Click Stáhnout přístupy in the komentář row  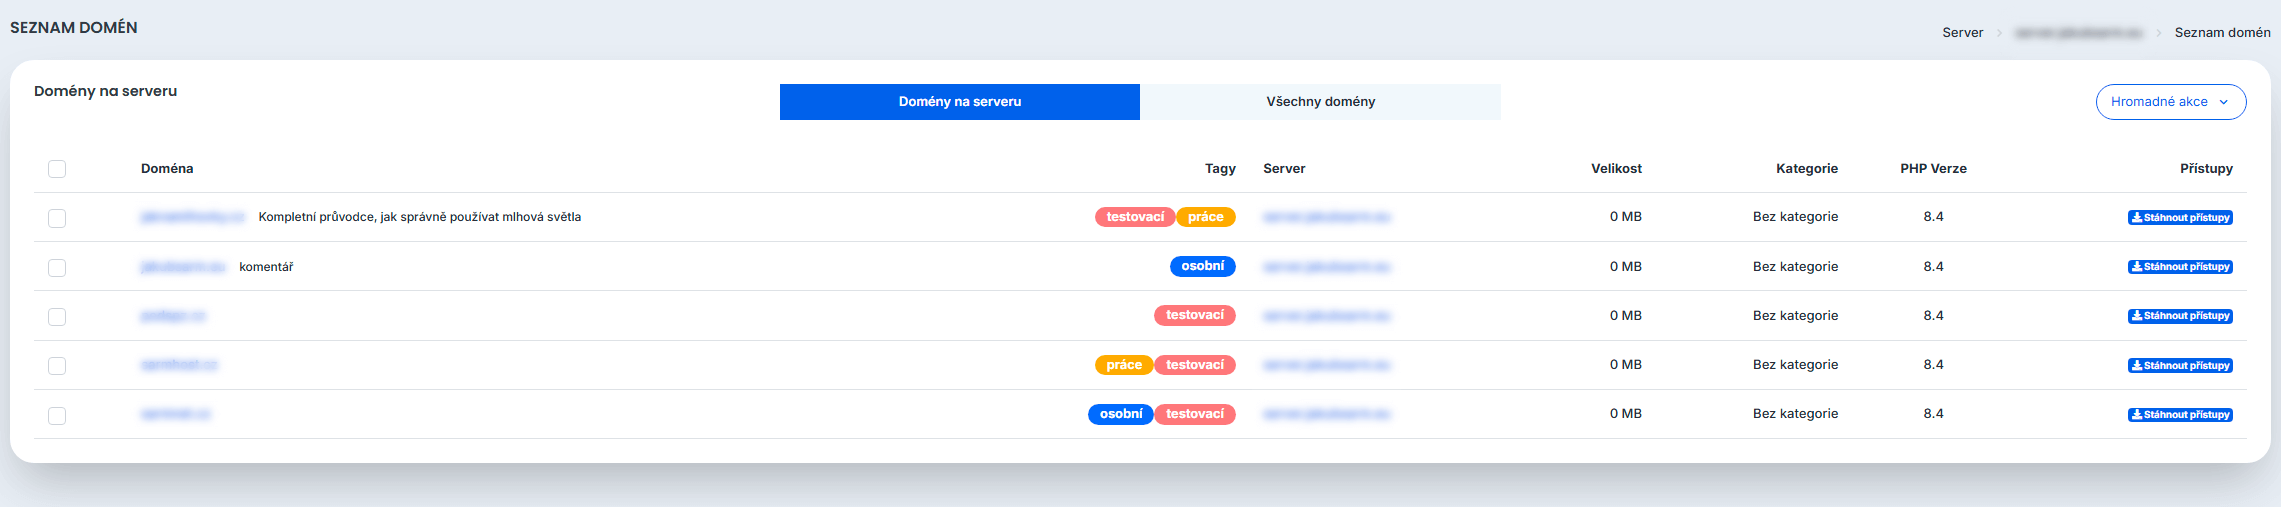(2179, 267)
